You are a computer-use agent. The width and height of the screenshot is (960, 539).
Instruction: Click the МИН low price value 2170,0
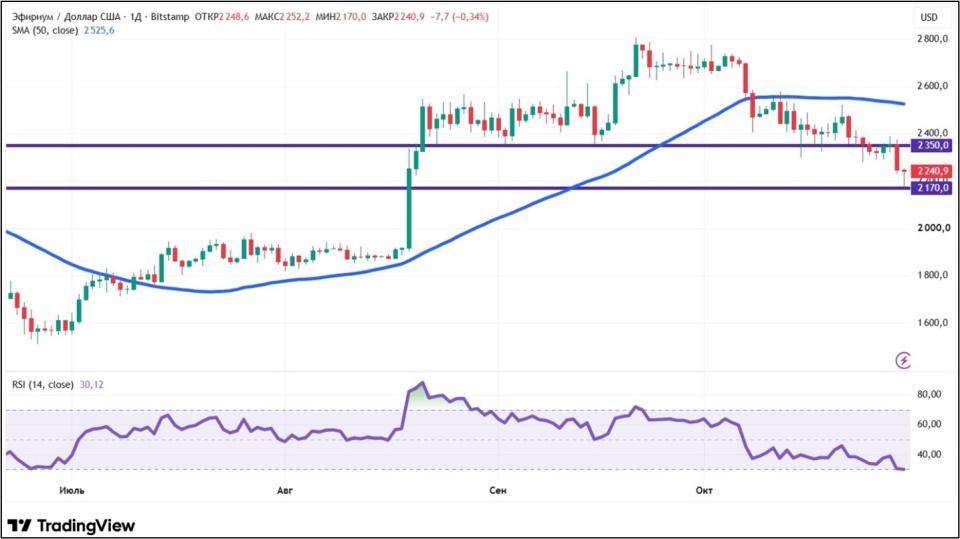(351, 17)
